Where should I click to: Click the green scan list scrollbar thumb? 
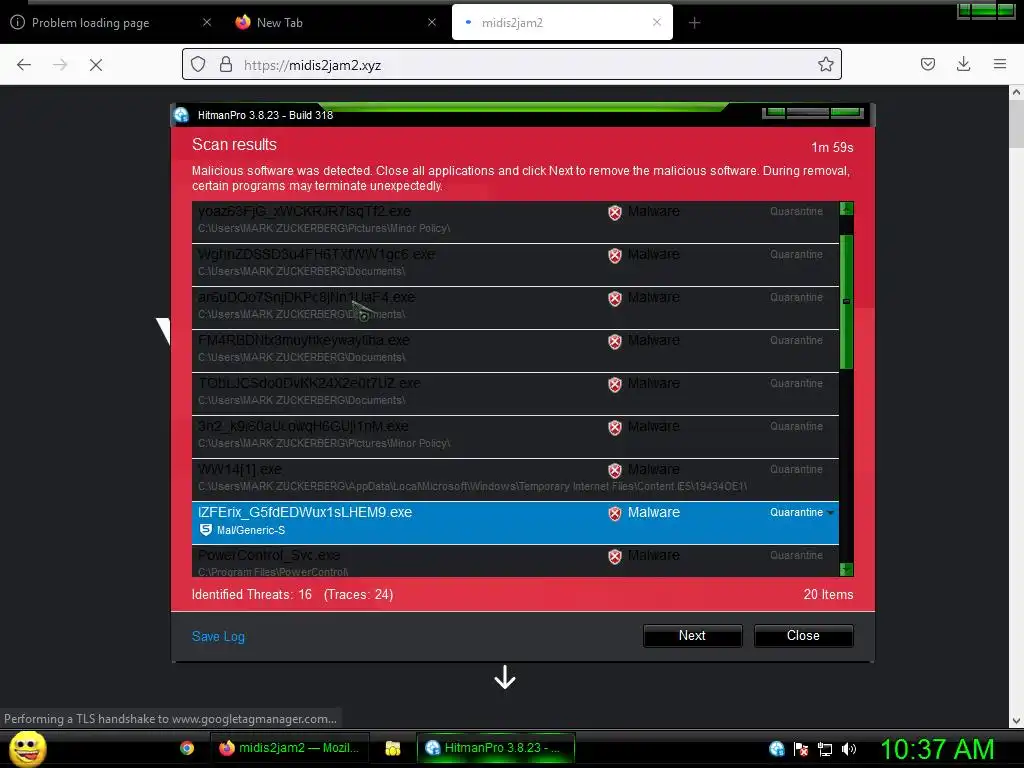click(x=846, y=302)
